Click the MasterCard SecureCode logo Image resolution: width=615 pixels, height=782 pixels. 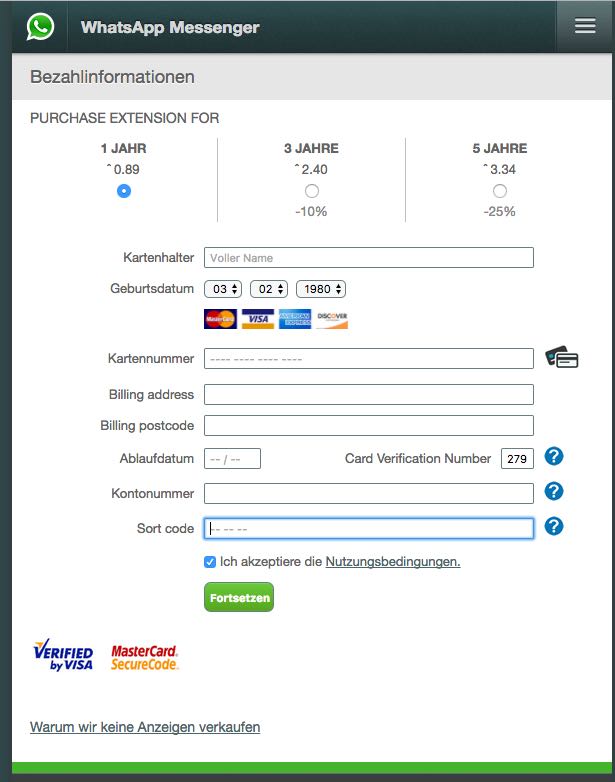coord(144,657)
